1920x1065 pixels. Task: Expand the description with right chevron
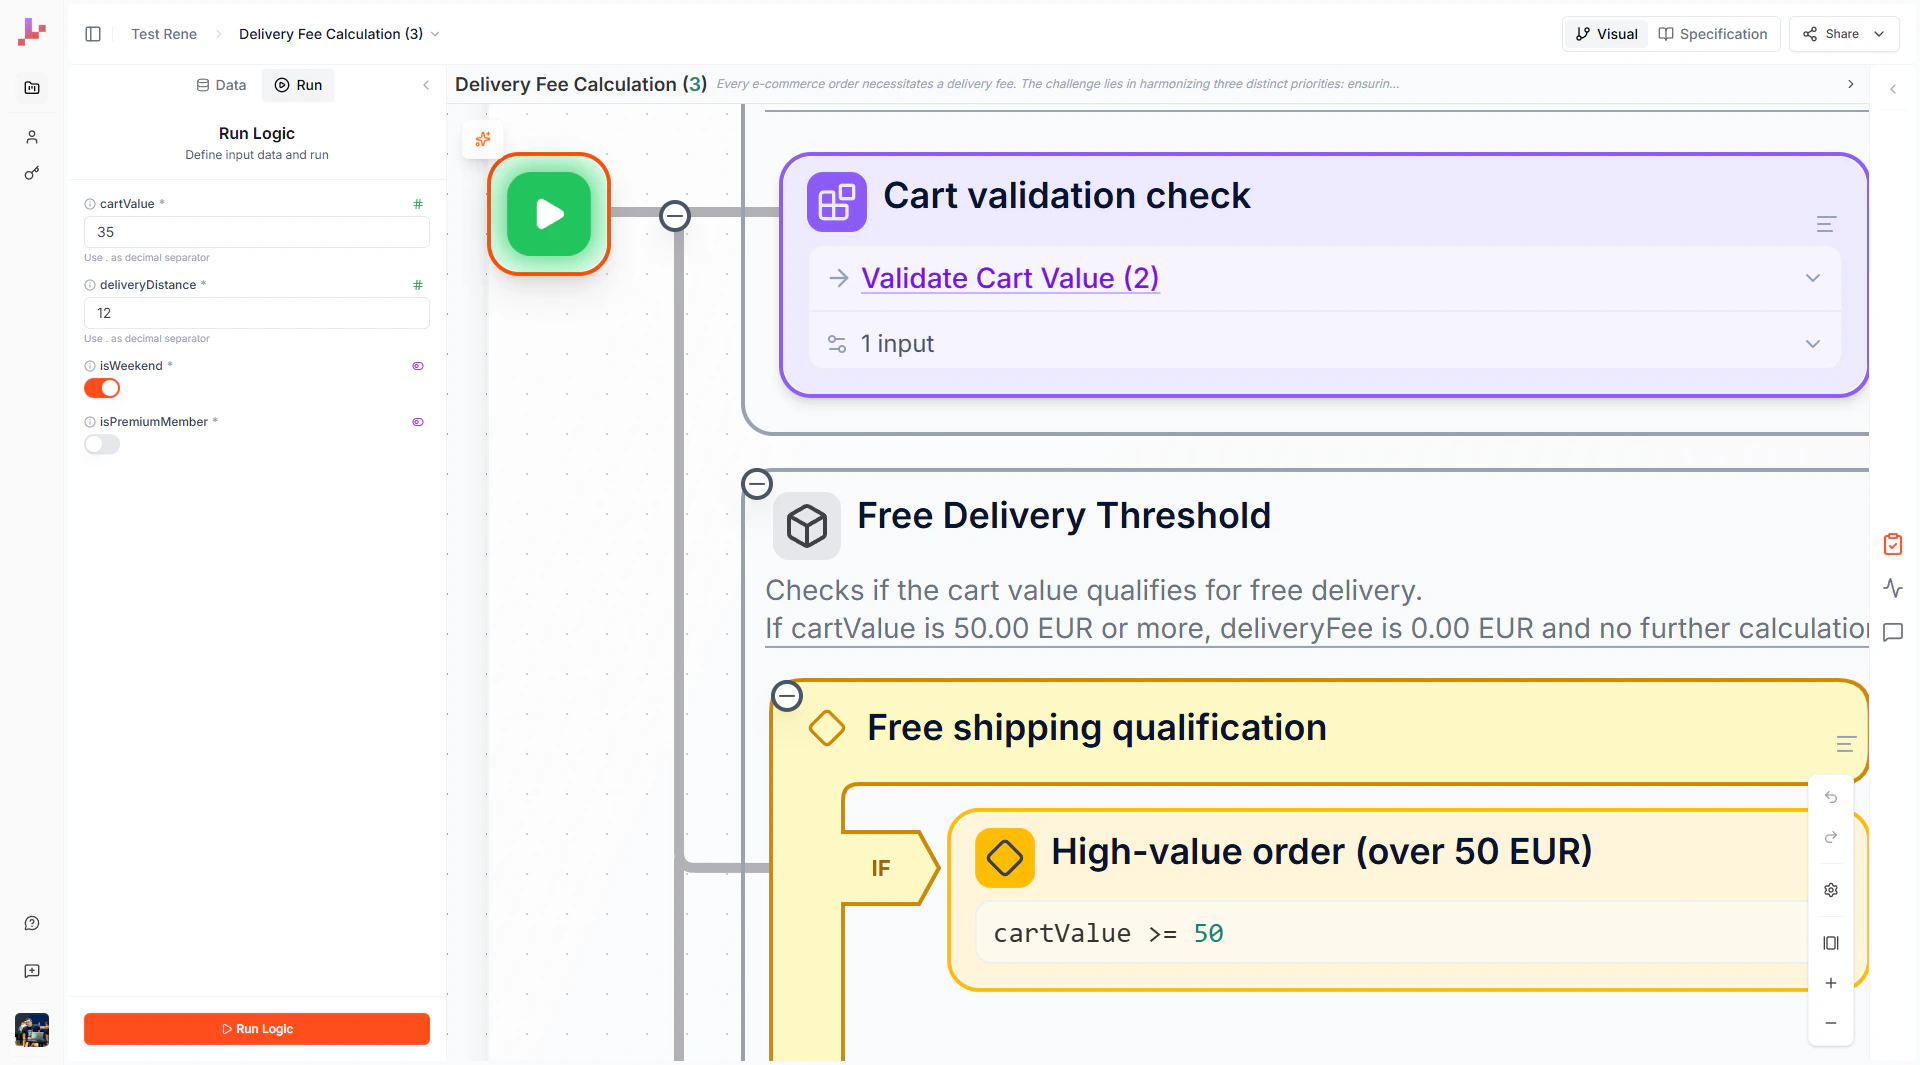(x=1851, y=84)
